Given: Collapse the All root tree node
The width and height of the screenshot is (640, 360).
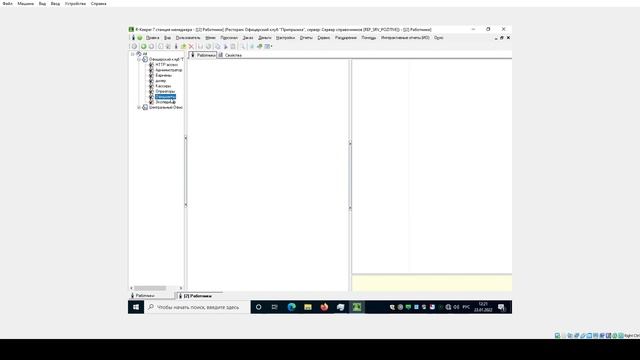Looking at the screenshot, I should pos(133,54).
